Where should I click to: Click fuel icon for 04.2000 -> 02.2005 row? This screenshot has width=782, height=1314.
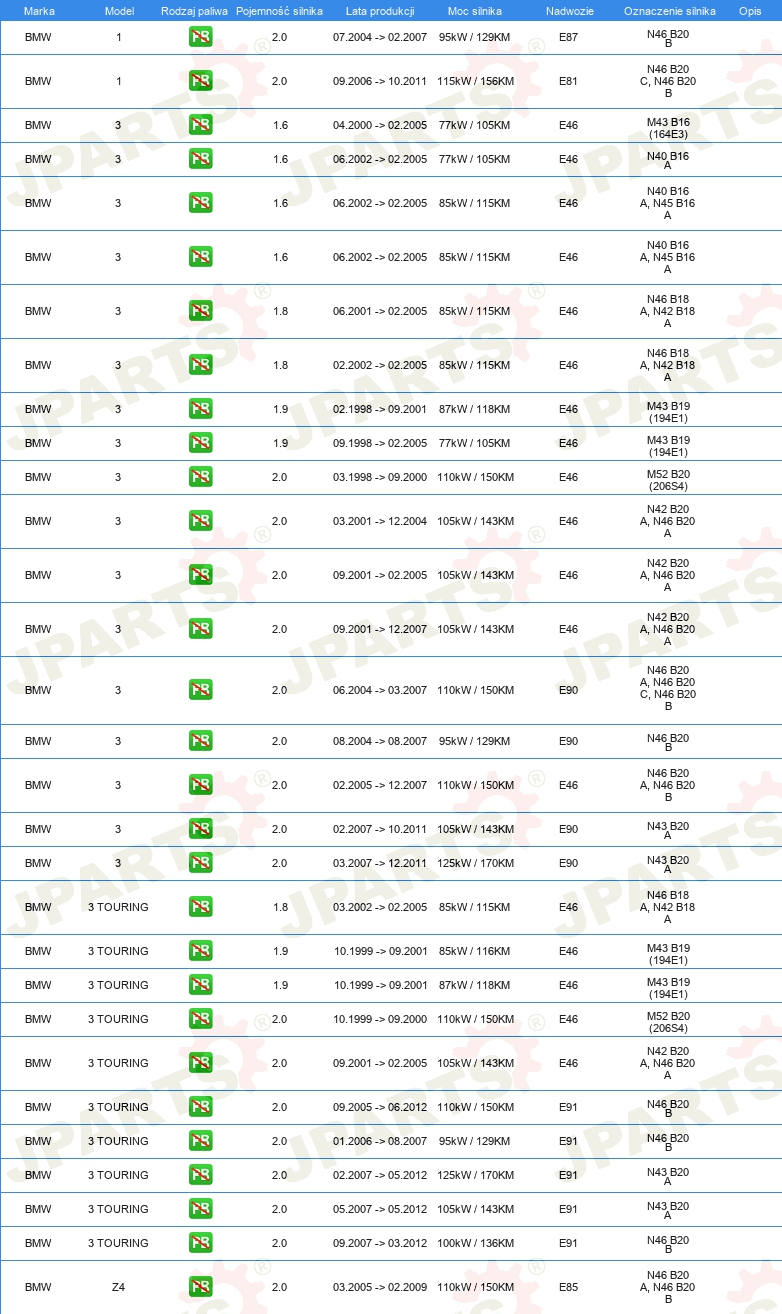[200, 125]
